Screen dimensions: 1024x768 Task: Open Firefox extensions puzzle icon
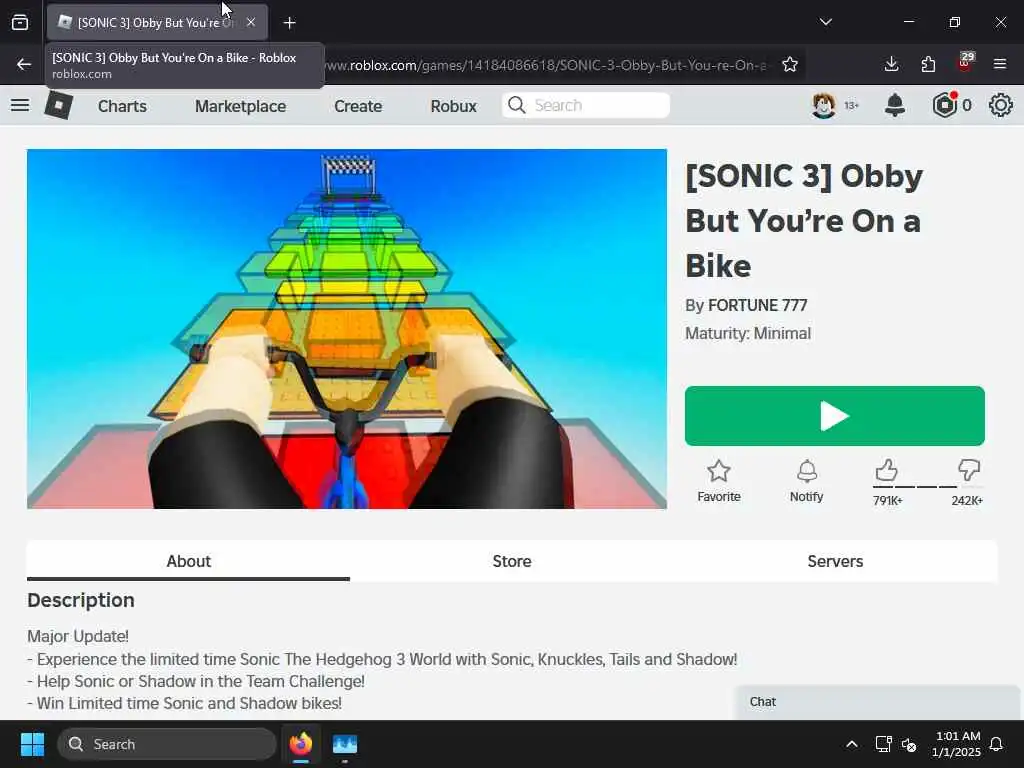click(928, 64)
